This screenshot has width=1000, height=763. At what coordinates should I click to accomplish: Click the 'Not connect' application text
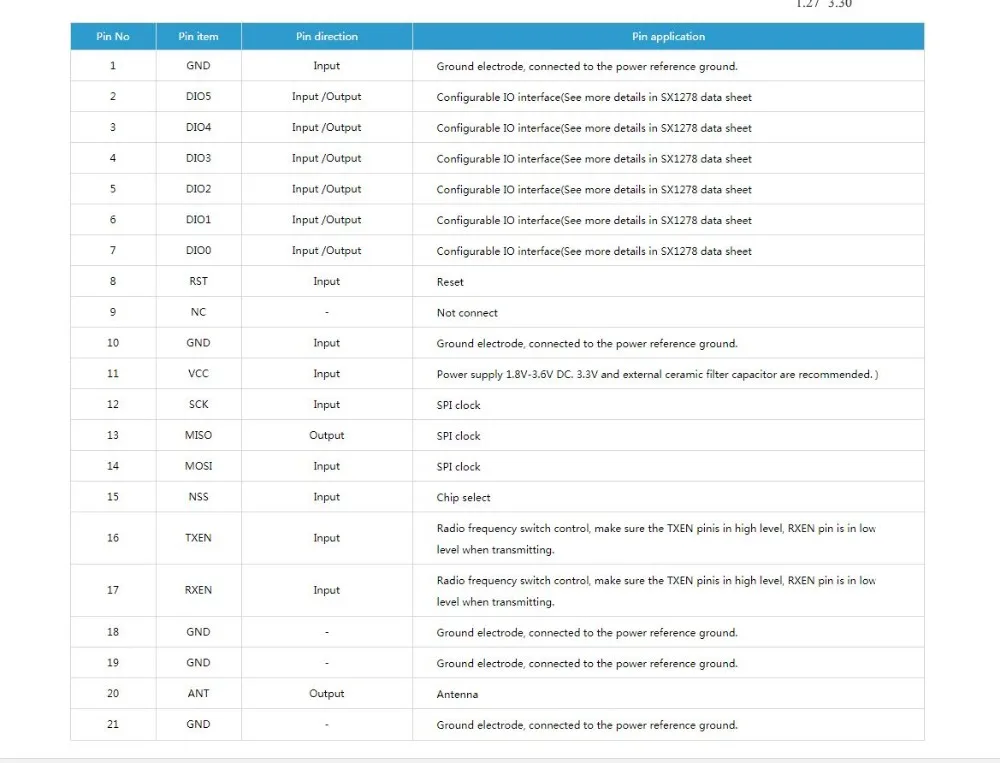(467, 313)
